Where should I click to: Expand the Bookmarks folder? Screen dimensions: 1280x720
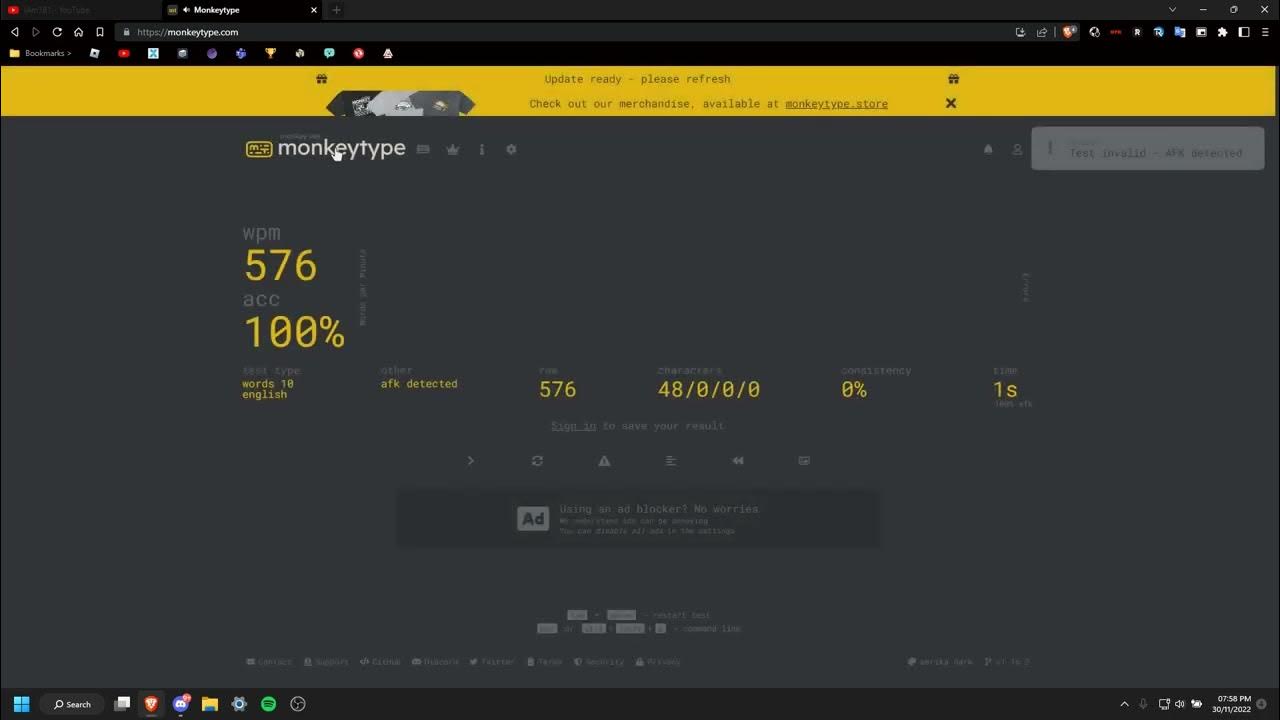40,53
